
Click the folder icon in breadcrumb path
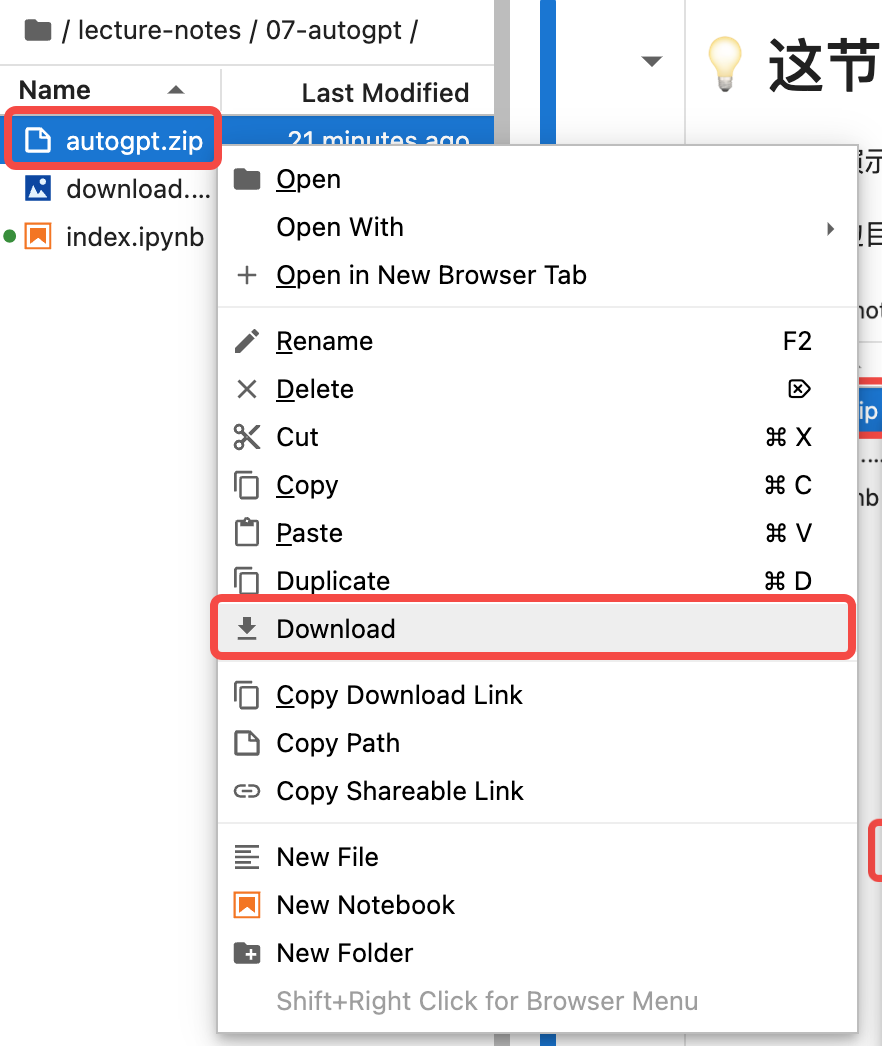38,30
